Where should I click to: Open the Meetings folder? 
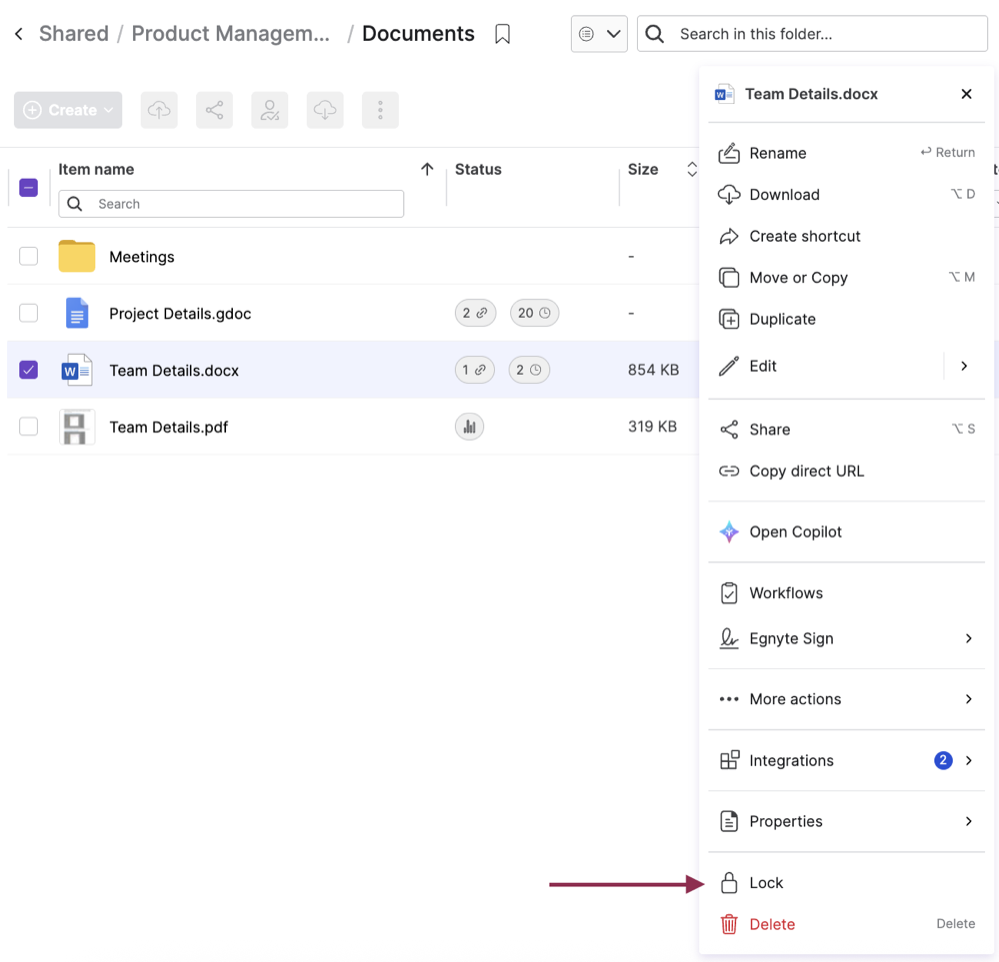tap(141, 257)
